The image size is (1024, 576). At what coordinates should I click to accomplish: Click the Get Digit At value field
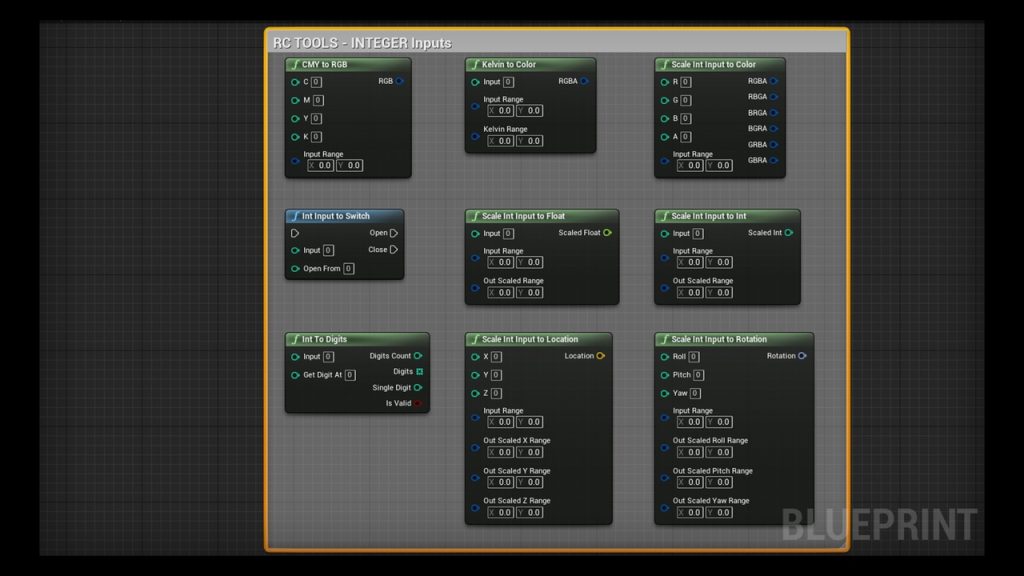(350, 376)
